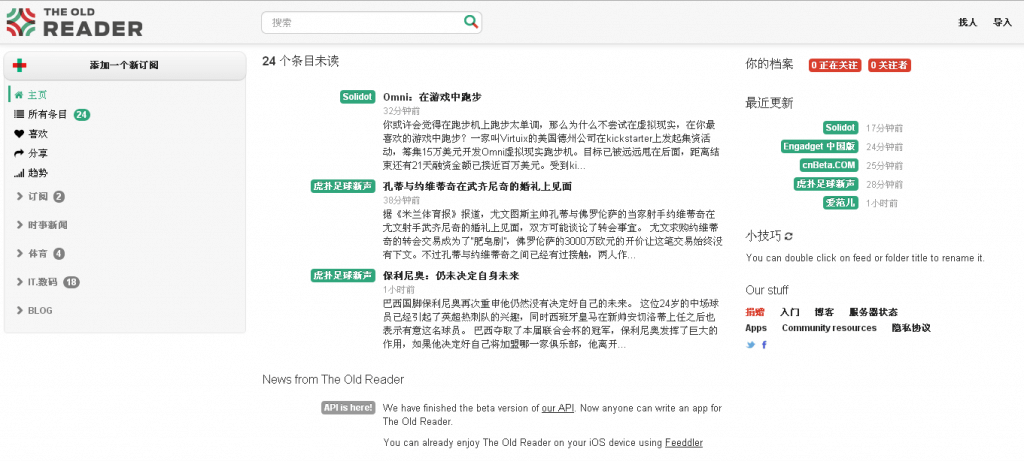Click the share arrow icon for 分享
1024x461 pixels.
point(19,153)
